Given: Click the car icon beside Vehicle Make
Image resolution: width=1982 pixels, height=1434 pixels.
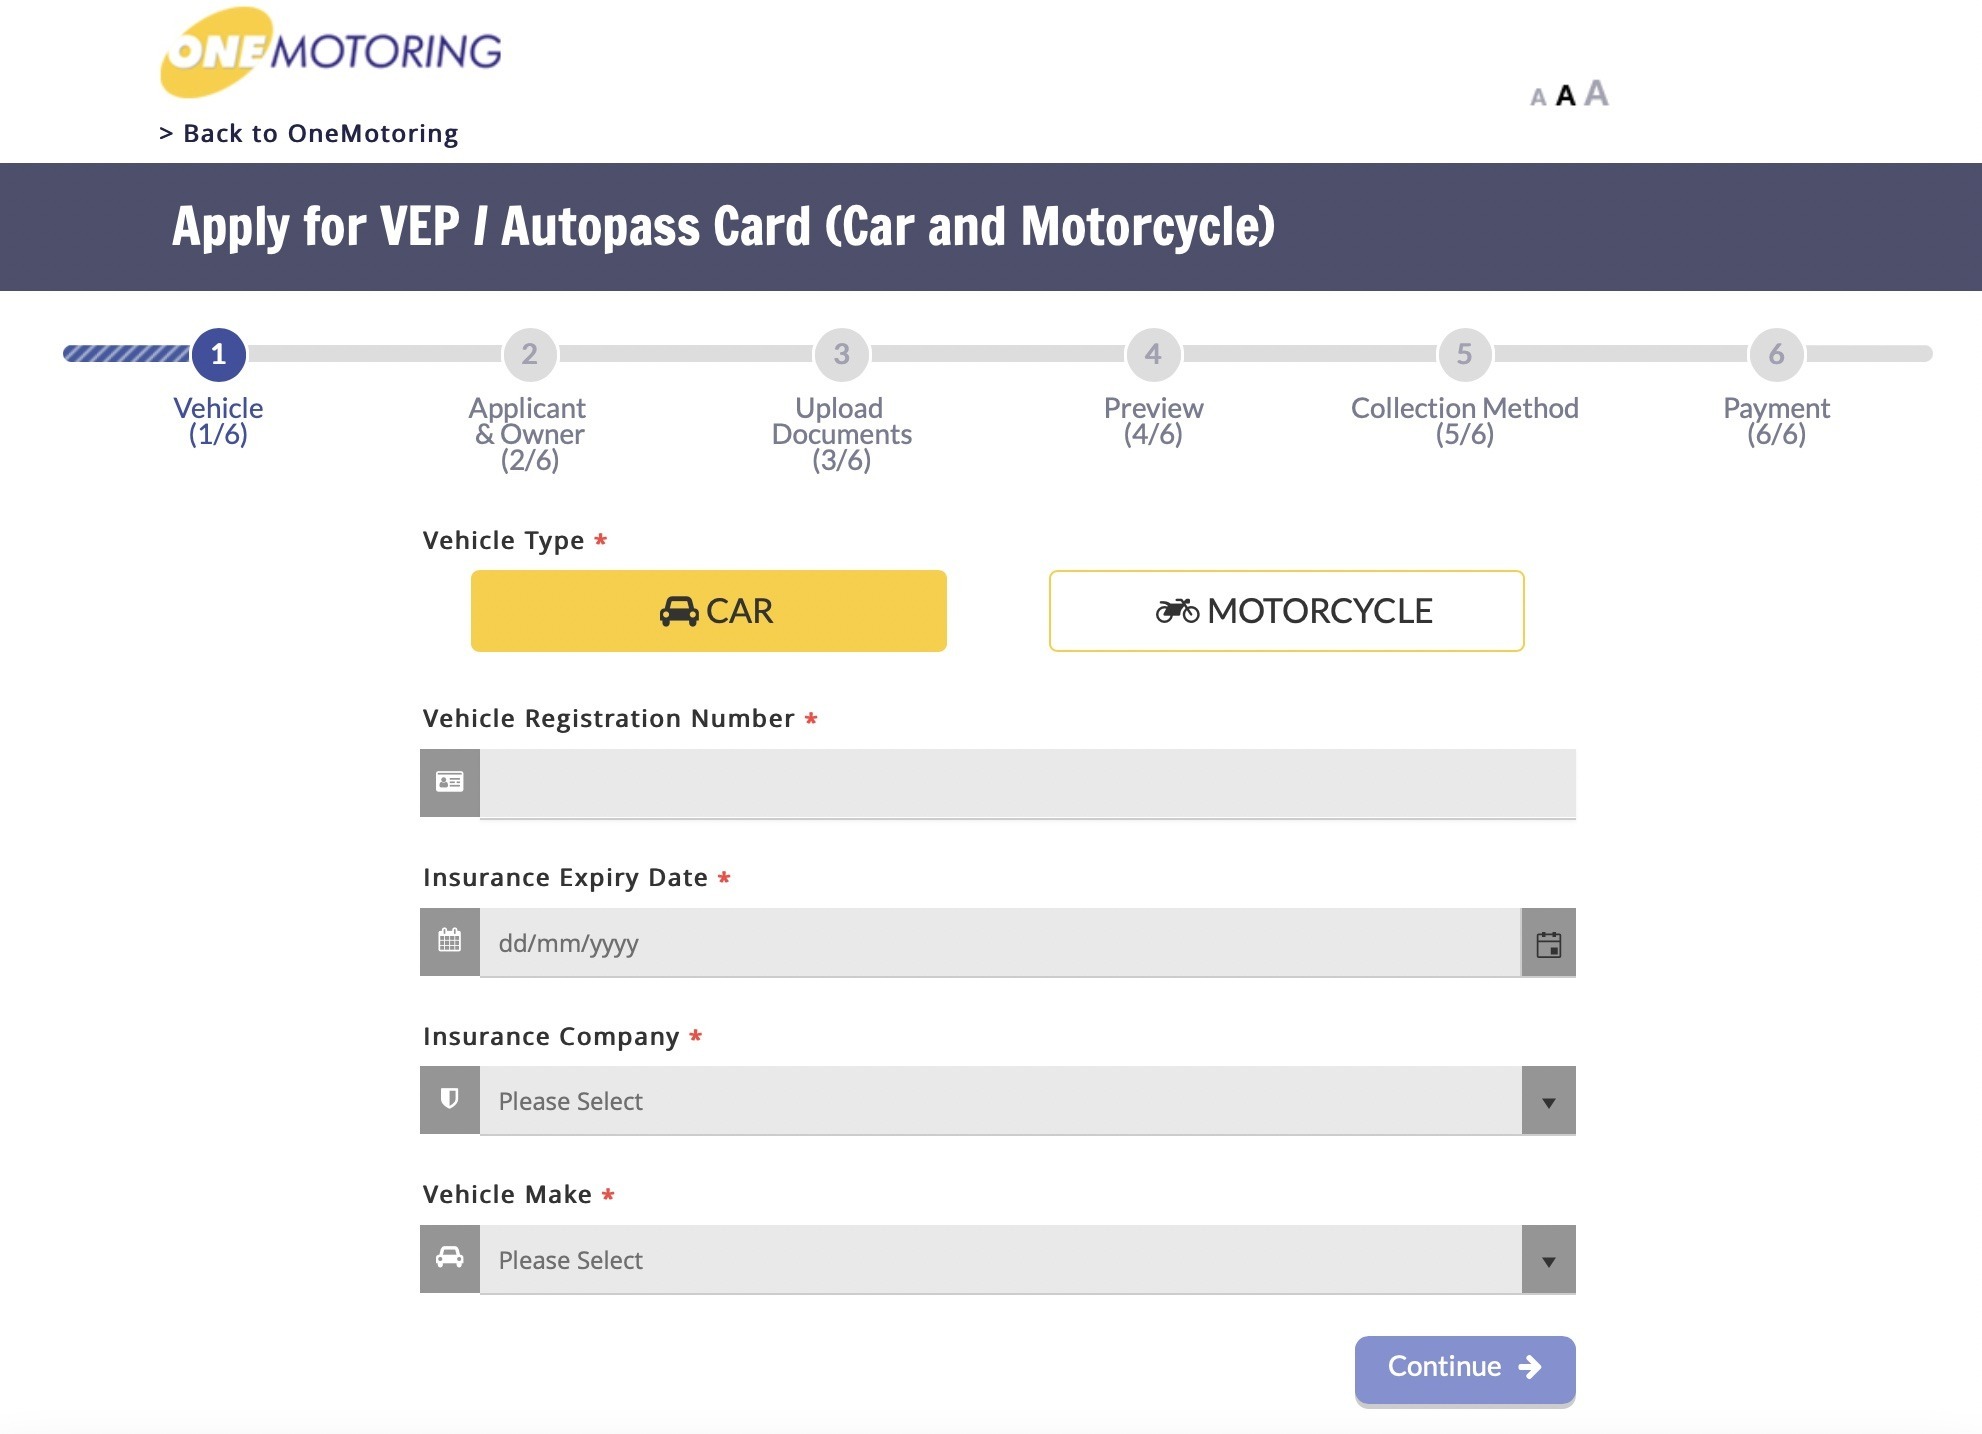Looking at the screenshot, I should click(450, 1259).
